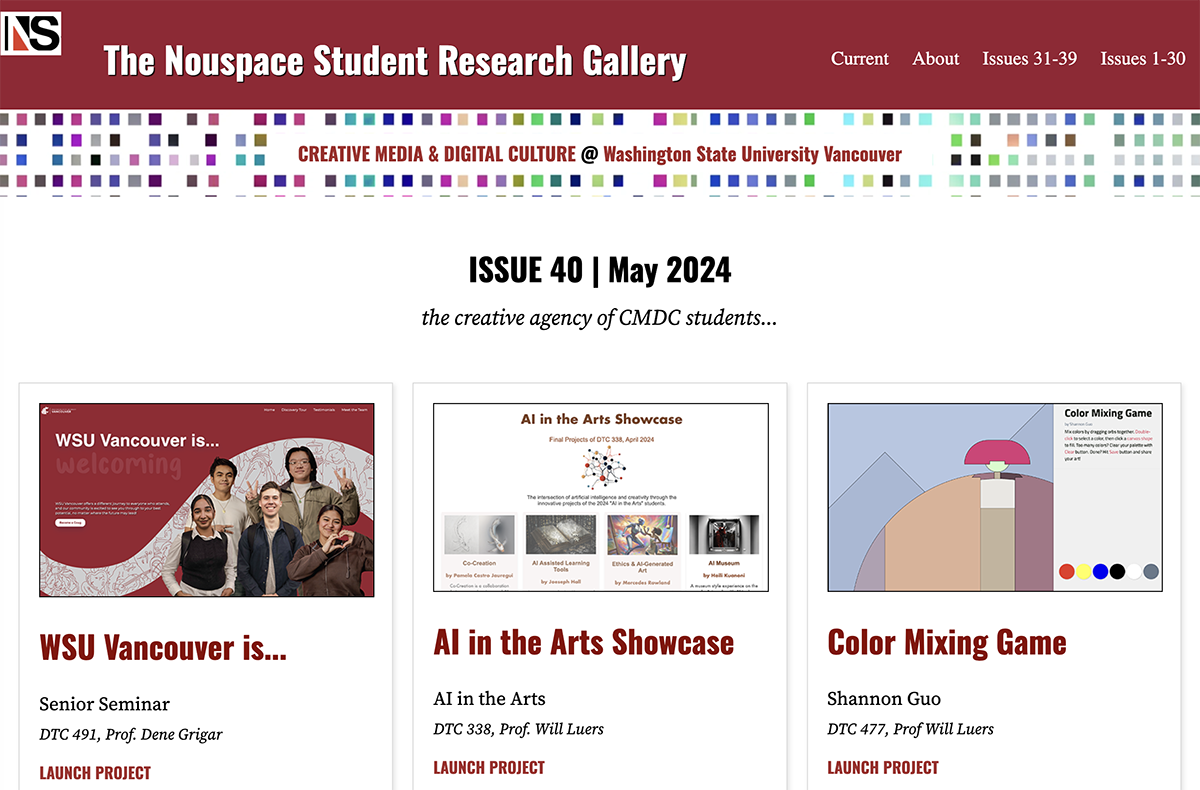Viewport: 1200px width, 790px height.
Task: Switch to the Issues 1-30 section
Action: click(x=1142, y=59)
